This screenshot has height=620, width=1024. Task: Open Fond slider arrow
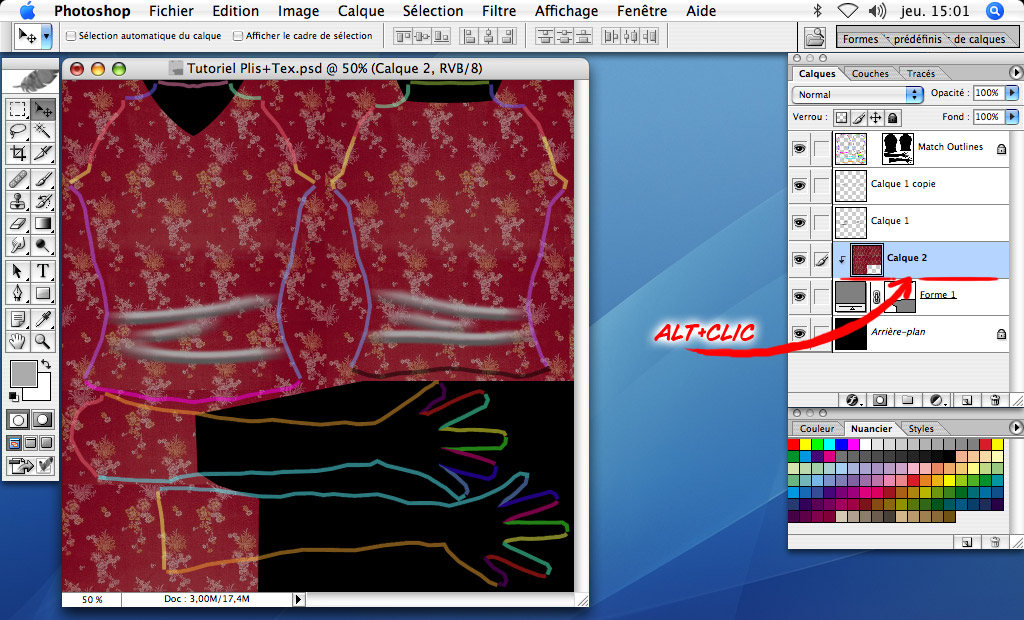(x=1012, y=116)
